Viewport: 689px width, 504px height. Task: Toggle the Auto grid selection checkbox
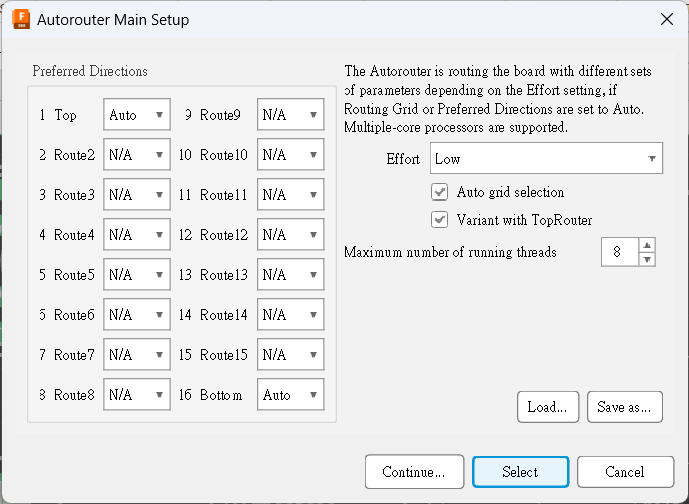[x=439, y=192]
